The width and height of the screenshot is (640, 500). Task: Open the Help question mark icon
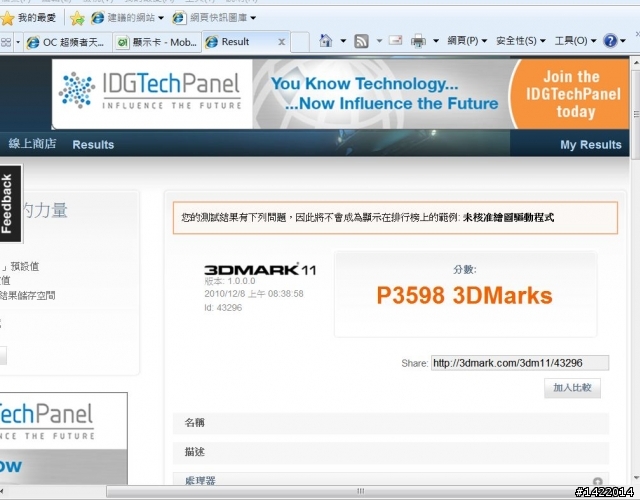610,41
